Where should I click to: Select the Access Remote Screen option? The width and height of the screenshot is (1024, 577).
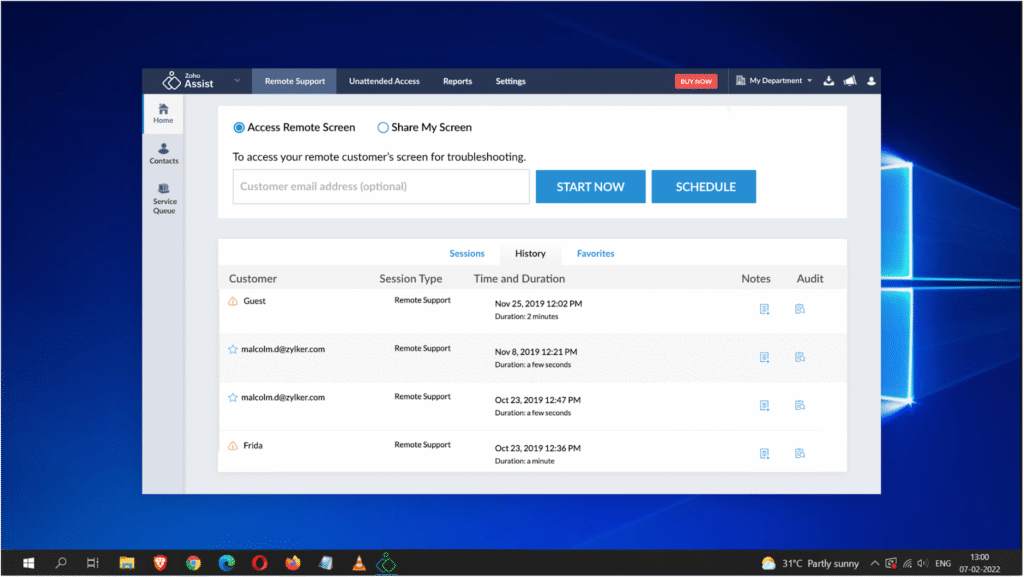(239, 127)
